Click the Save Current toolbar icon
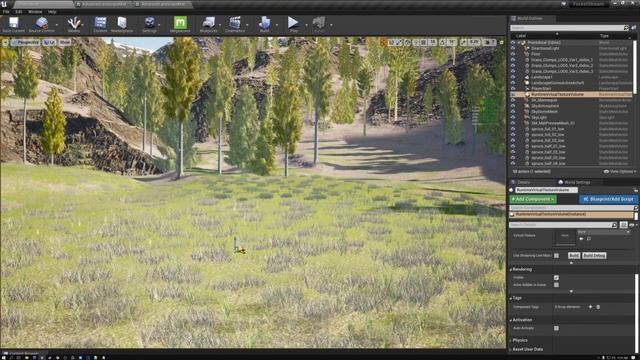The width and height of the screenshot is (640, 360). (x=13, y=24)
